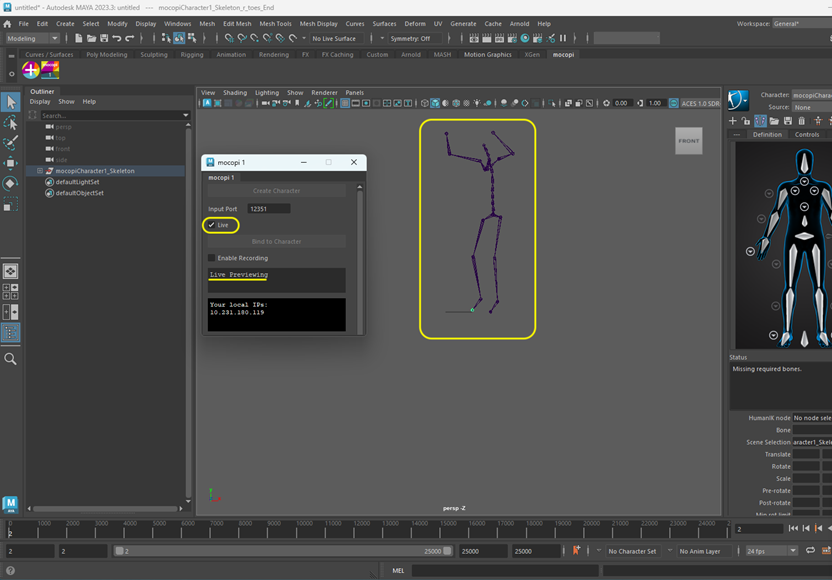Select the arrow Select tool in toolbox
Viewport: 832px width, 580px height.
click(x=11, y=102)
